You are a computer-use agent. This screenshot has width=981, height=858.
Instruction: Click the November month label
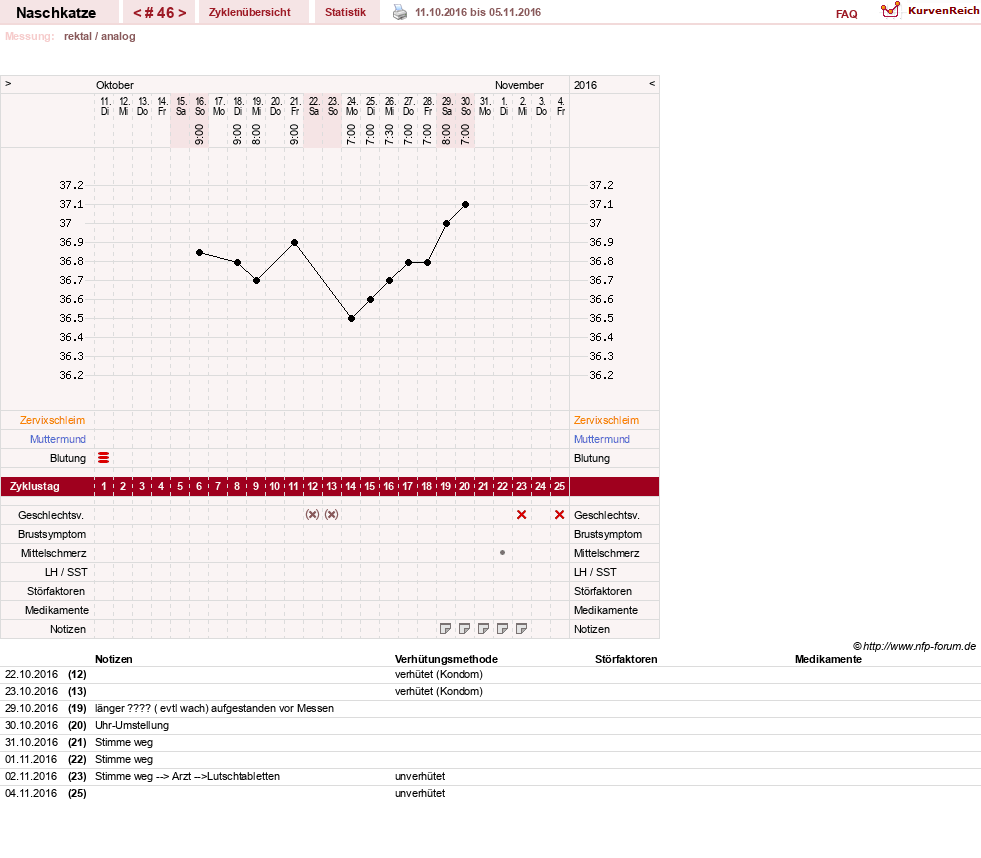tap(519, 85)
